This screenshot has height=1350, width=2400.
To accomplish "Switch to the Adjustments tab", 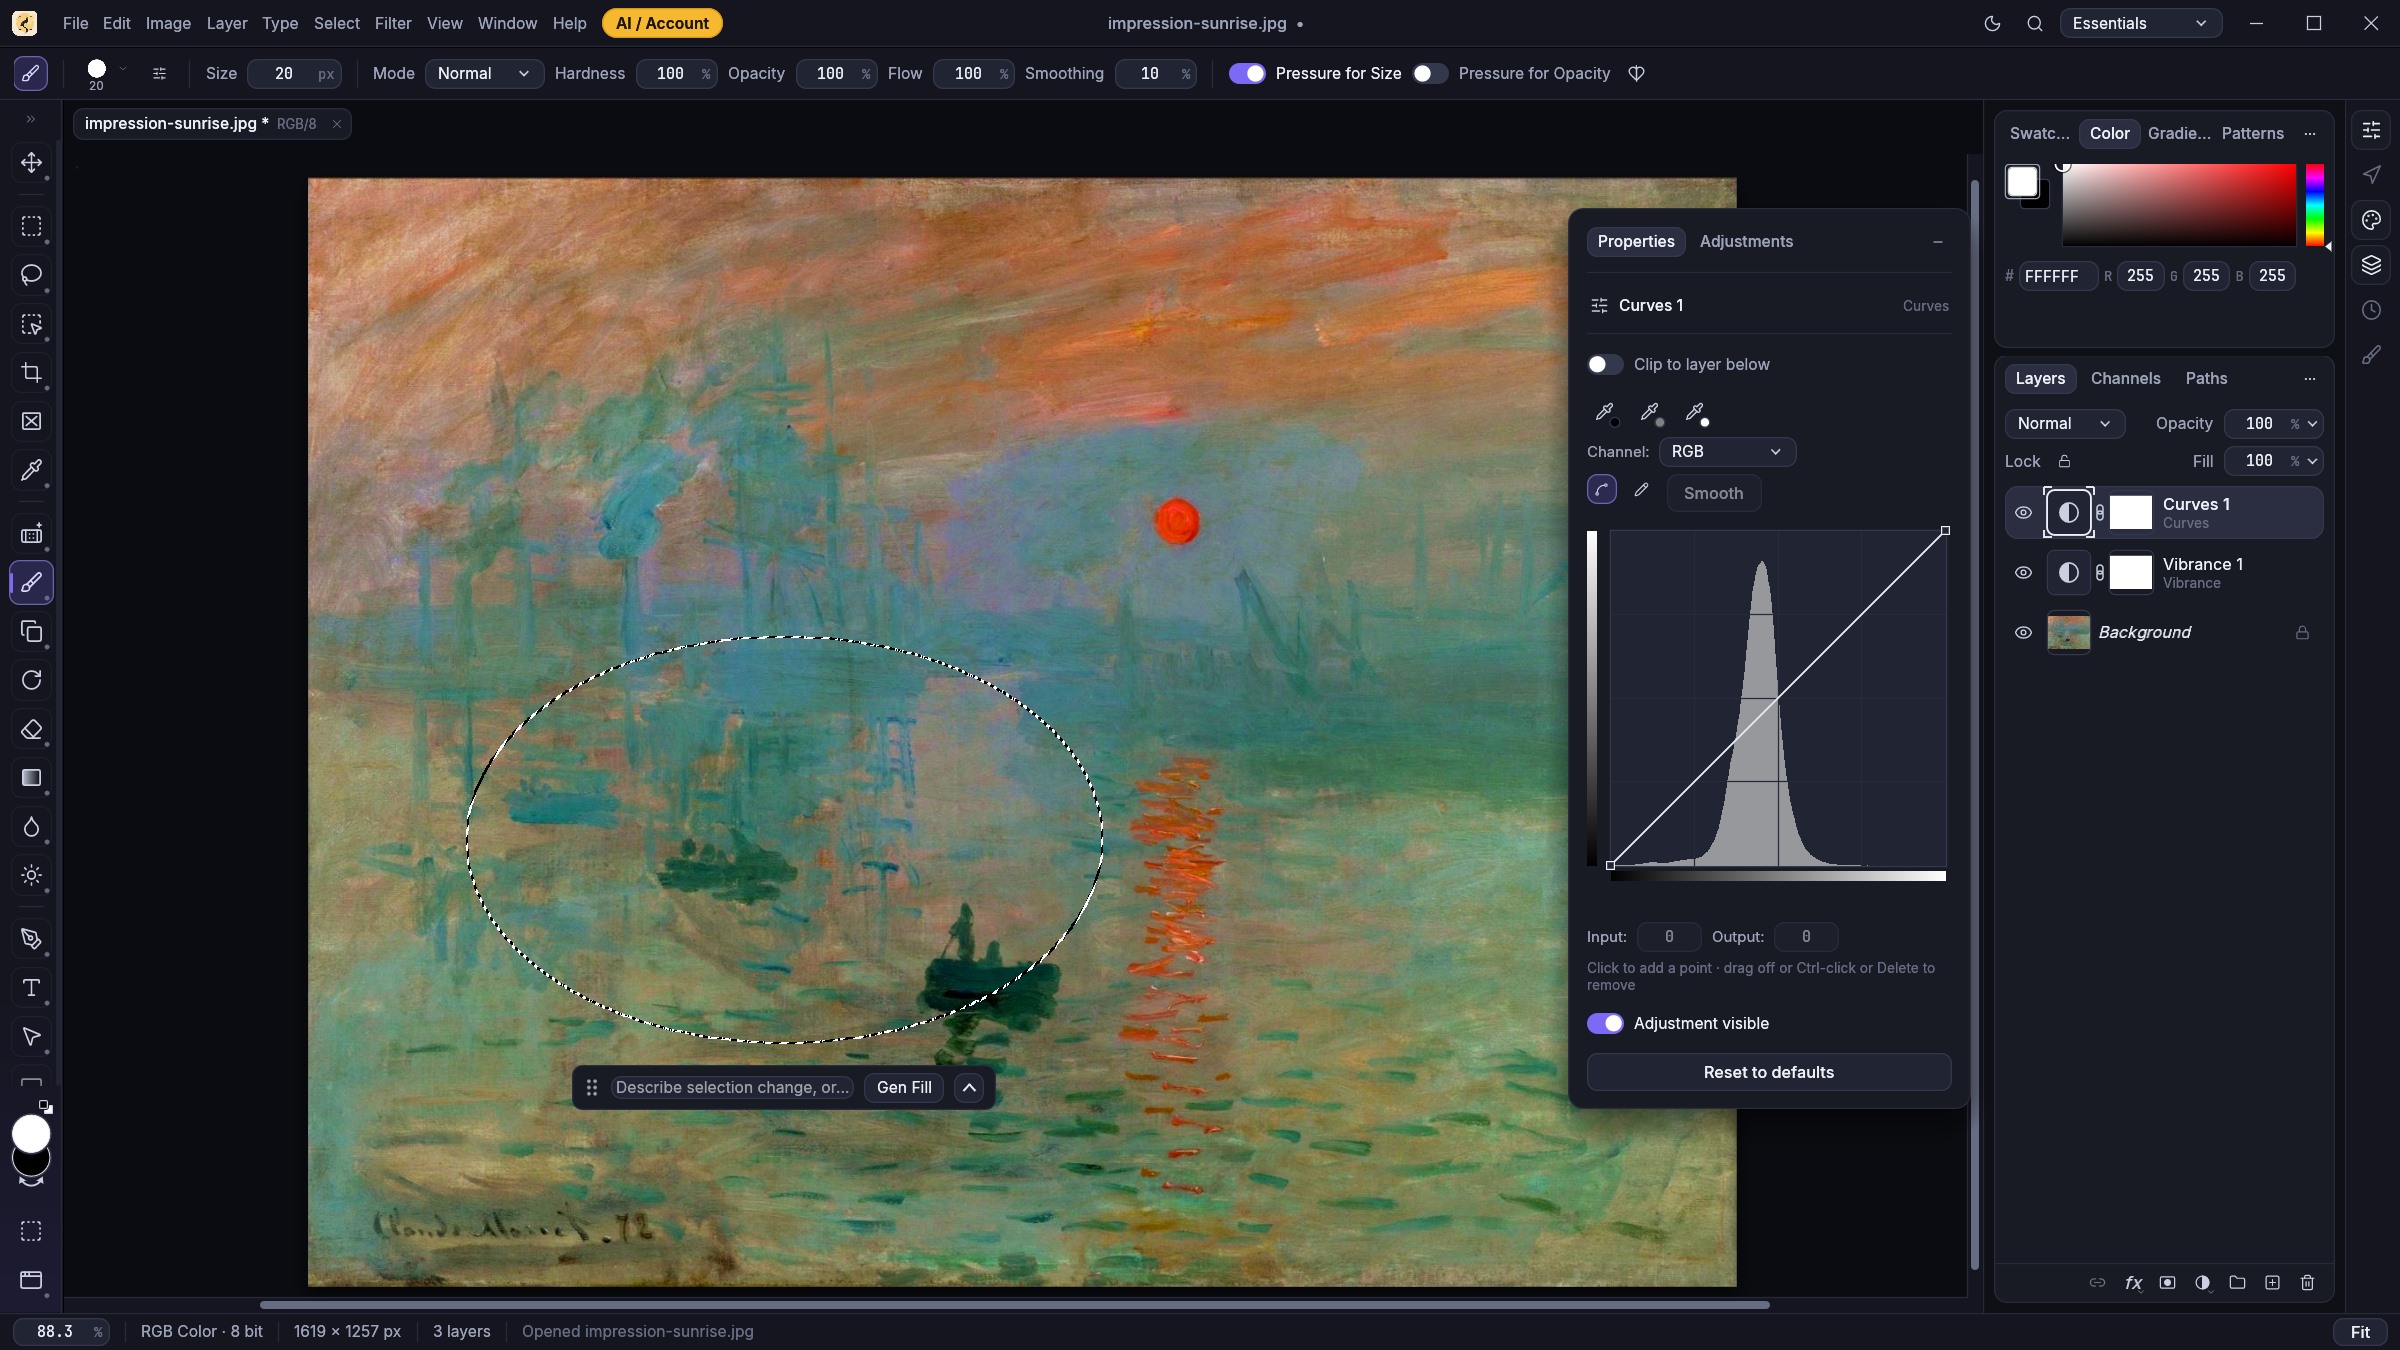I will point(1746,241).
